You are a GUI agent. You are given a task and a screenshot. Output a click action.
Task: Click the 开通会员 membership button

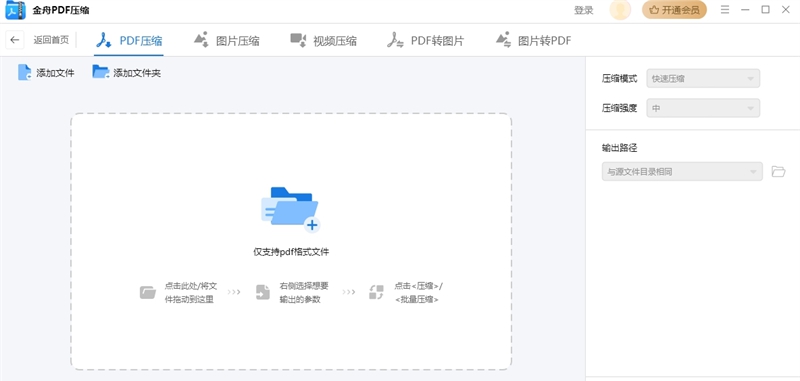coord(674,10)
